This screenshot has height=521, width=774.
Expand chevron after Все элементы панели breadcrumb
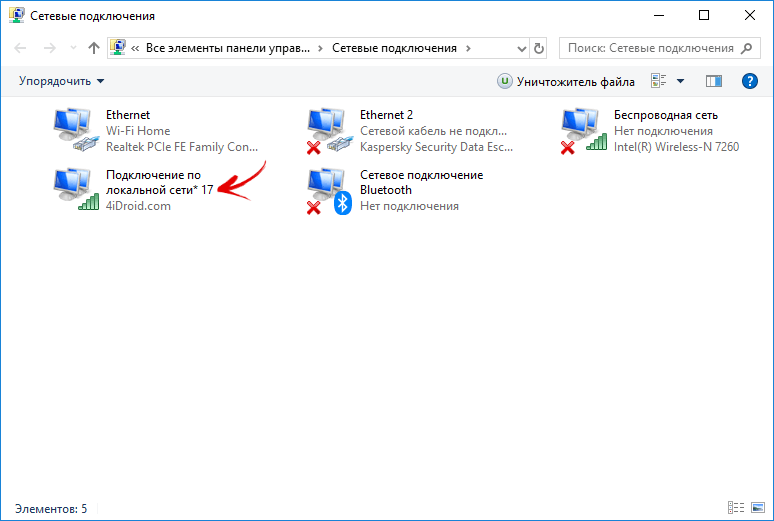click(x=320, y=48)
